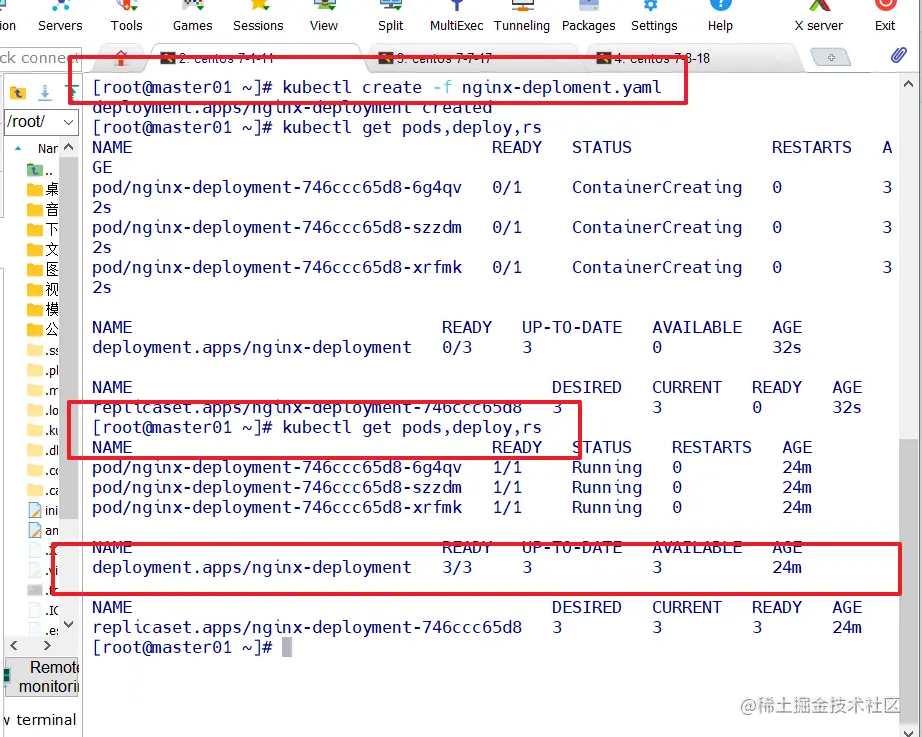Open the Games toolbar icon
922x737 pixels.
192,16
